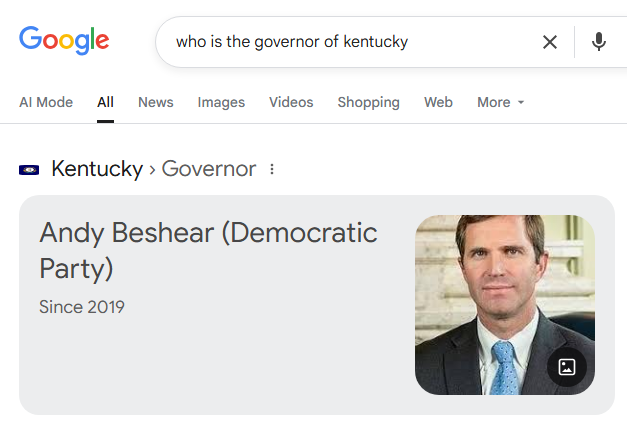The width and height of the screenshot is (627, 426).
Task: Click the image icon on the photo
Action: [566, 366]
